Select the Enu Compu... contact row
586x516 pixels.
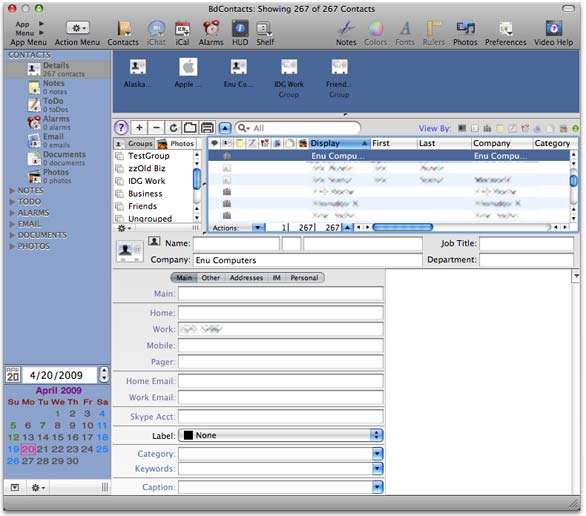389,156
